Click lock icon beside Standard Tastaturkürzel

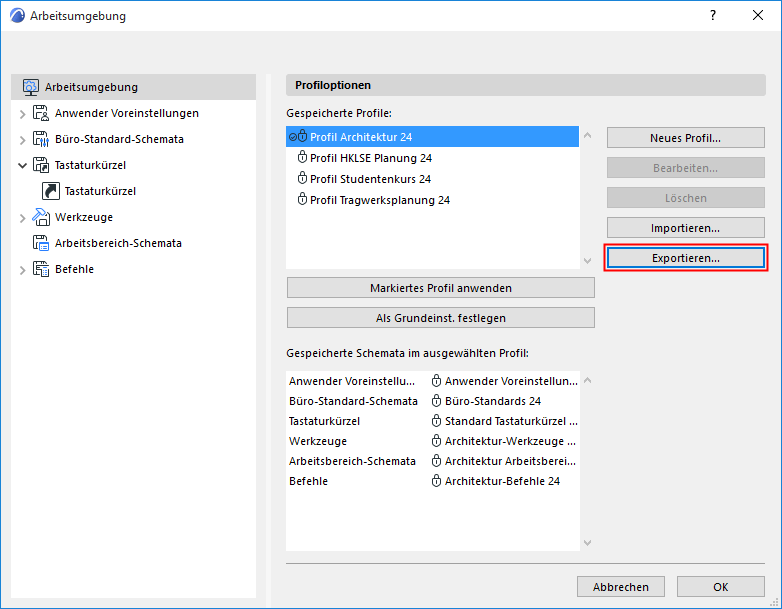point(436,421)
